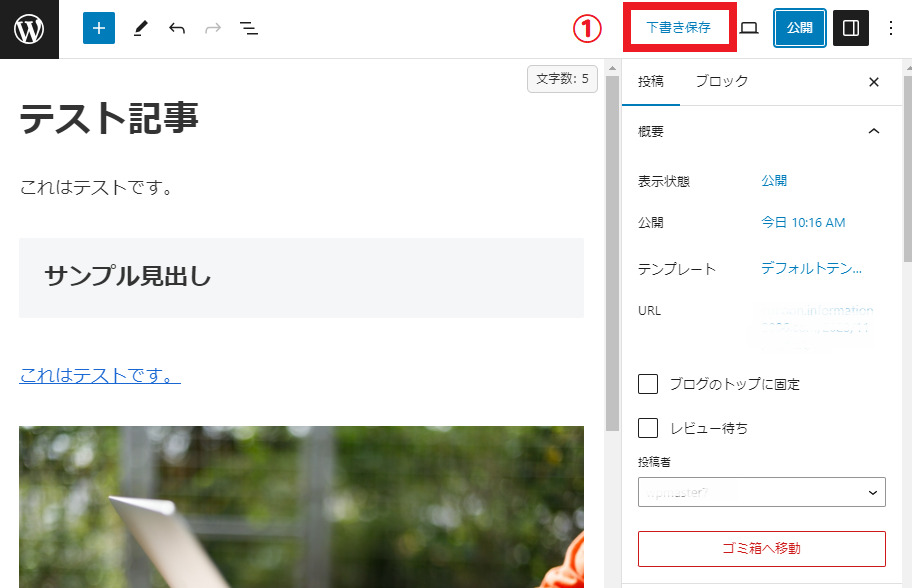The image size is (912, 588).
Task: Check the レビュー待ち checkbox
Action: coord(648,428)
